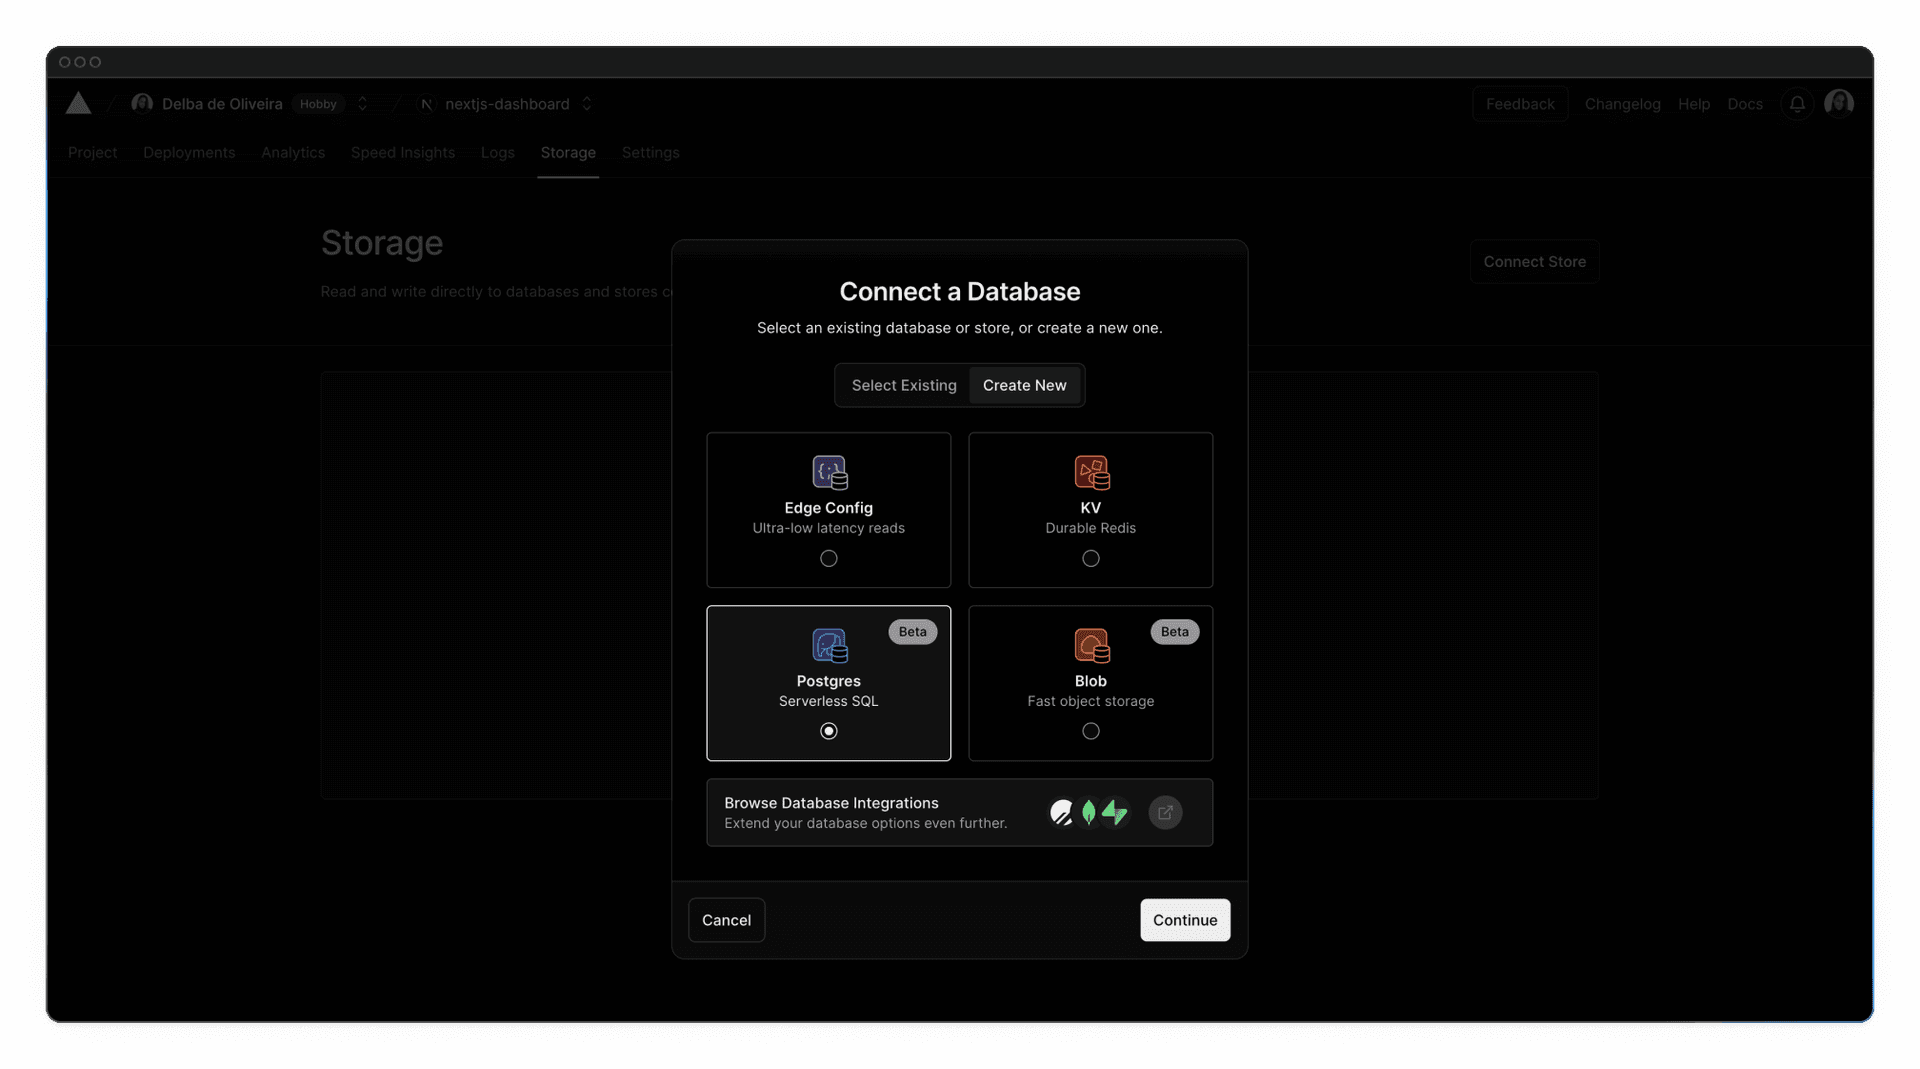The height and width of the screenshot is (1069, 1920).
Task: Click the KV store icon
Action: click(1091, 472)
